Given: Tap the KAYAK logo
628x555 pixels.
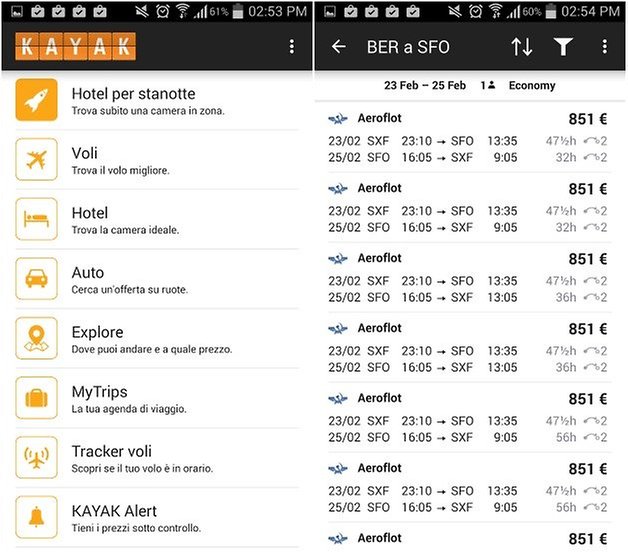Looking at the screenshot, I should click(76, 46).
